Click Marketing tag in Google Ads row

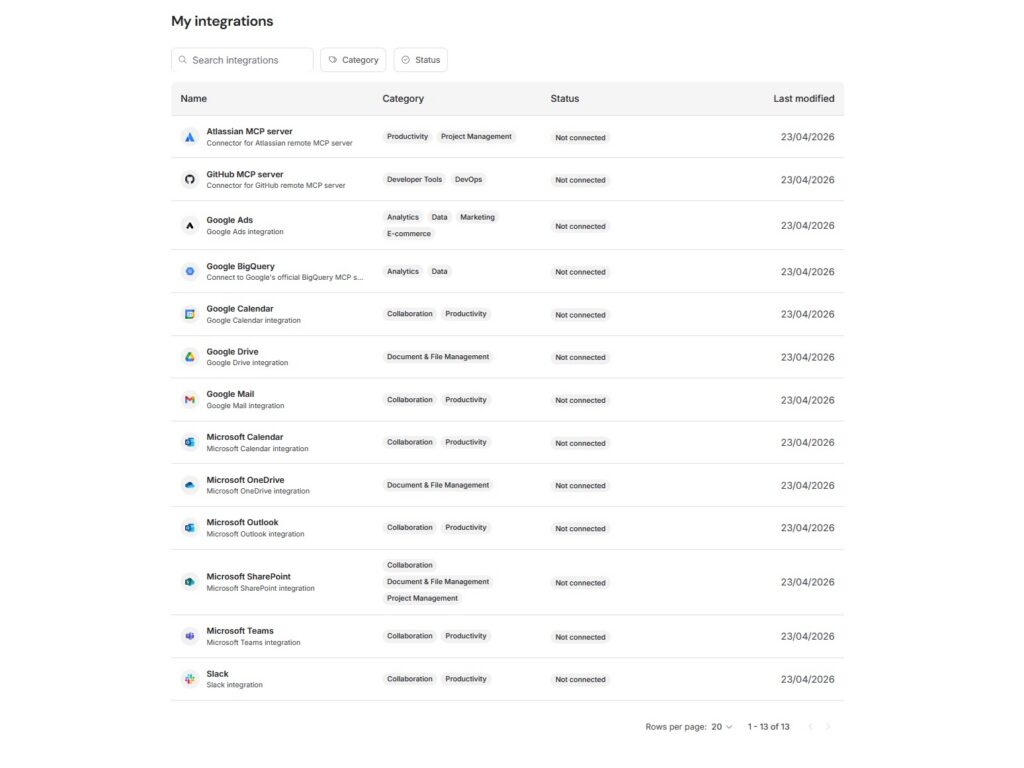477,217
